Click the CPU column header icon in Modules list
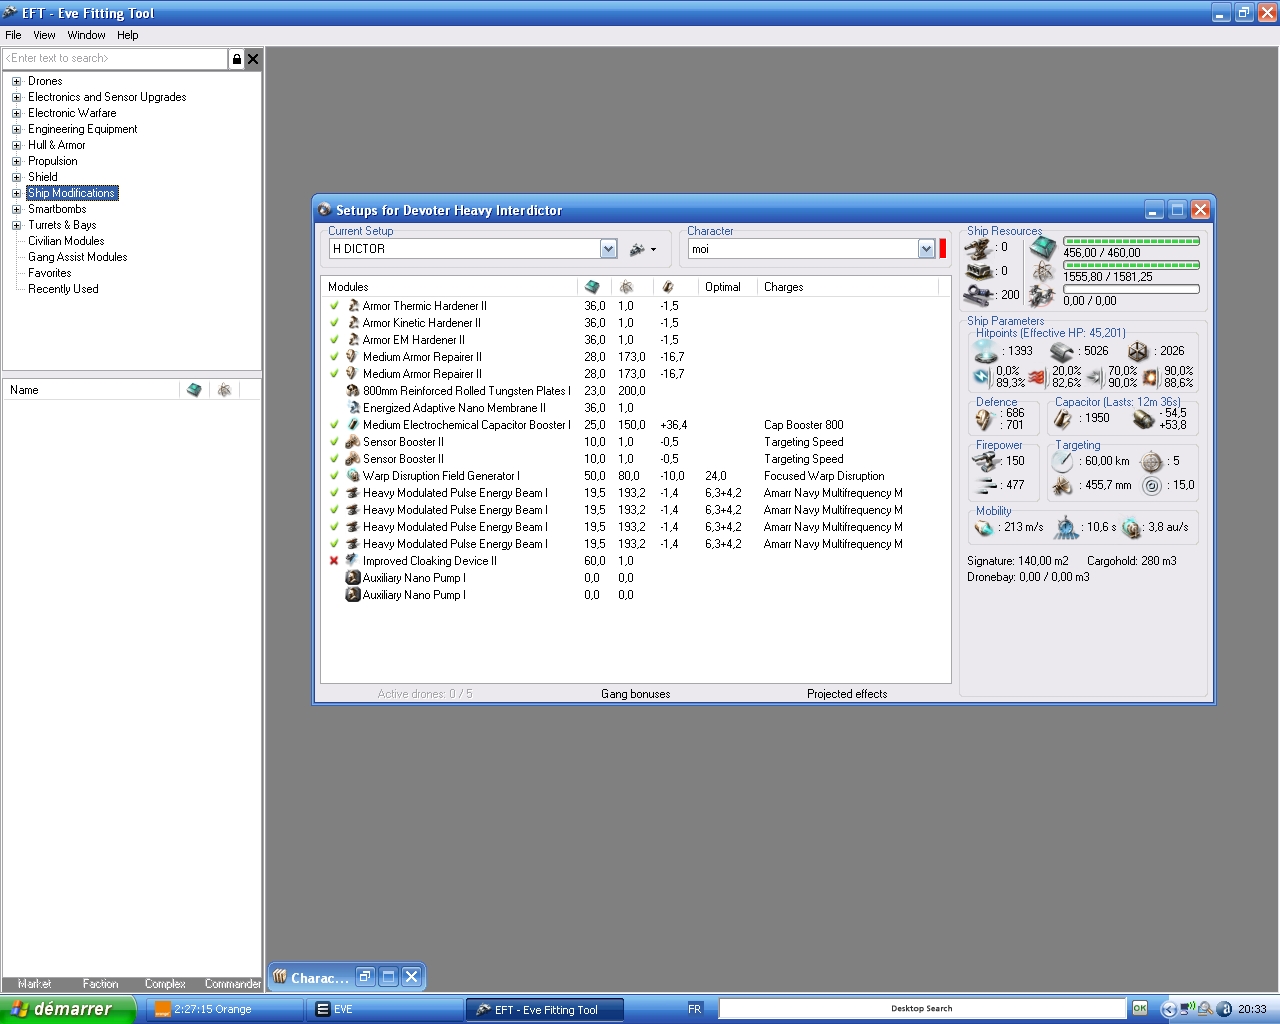The height and width of the screenshot is (1024, 1280). [x=592, y=287]
